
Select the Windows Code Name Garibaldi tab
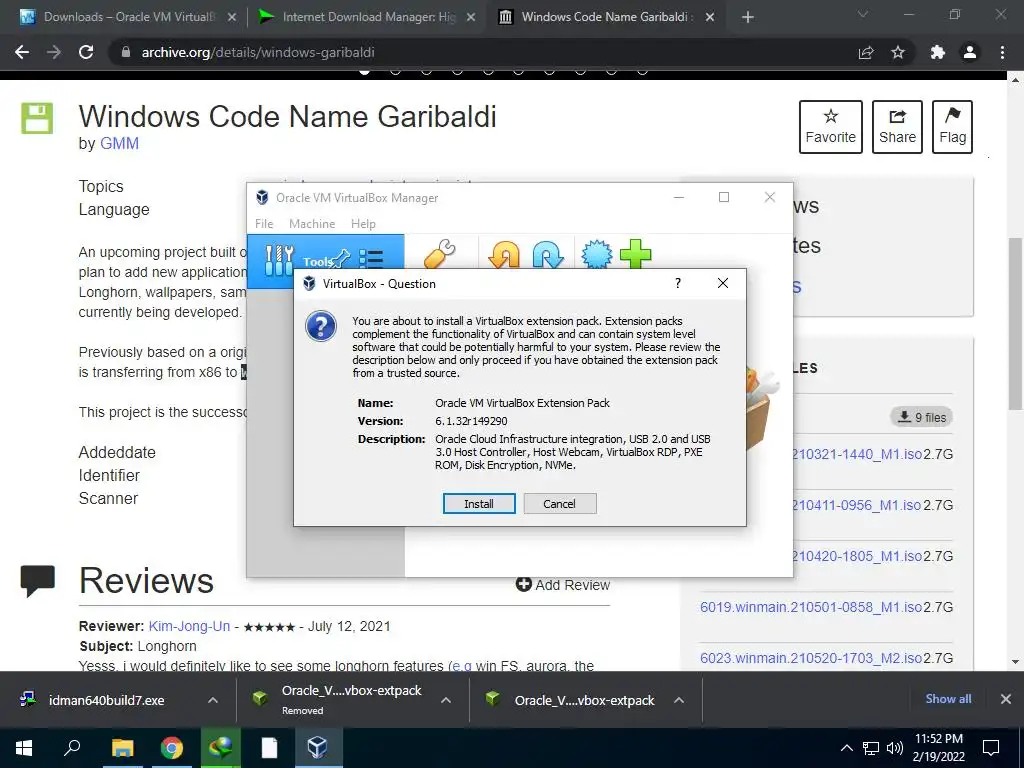(x=604, y=17)
